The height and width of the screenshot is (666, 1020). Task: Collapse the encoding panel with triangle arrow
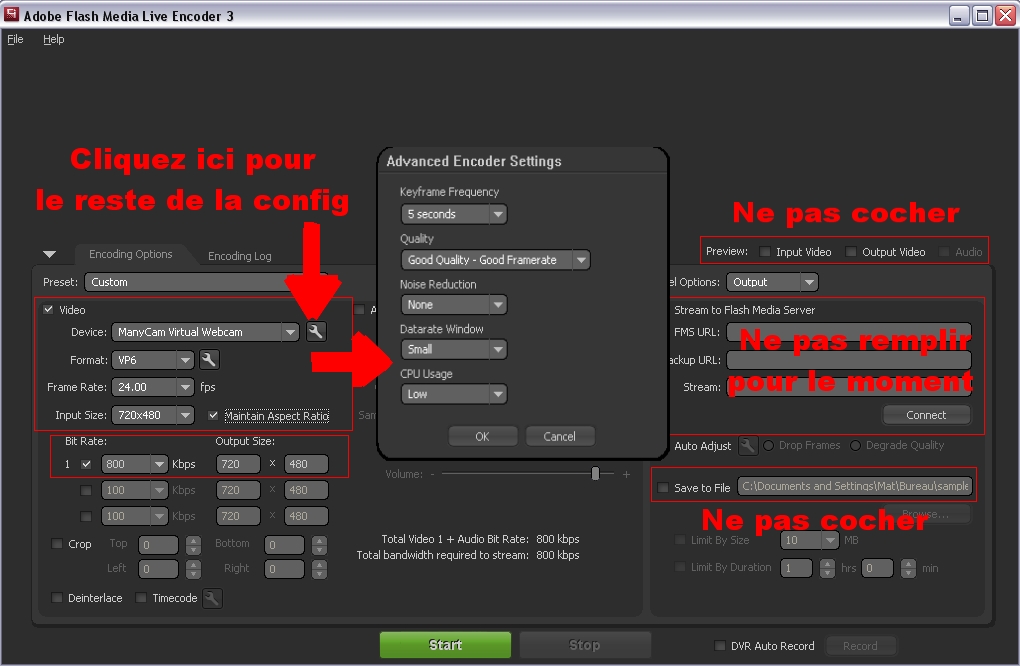49,254
